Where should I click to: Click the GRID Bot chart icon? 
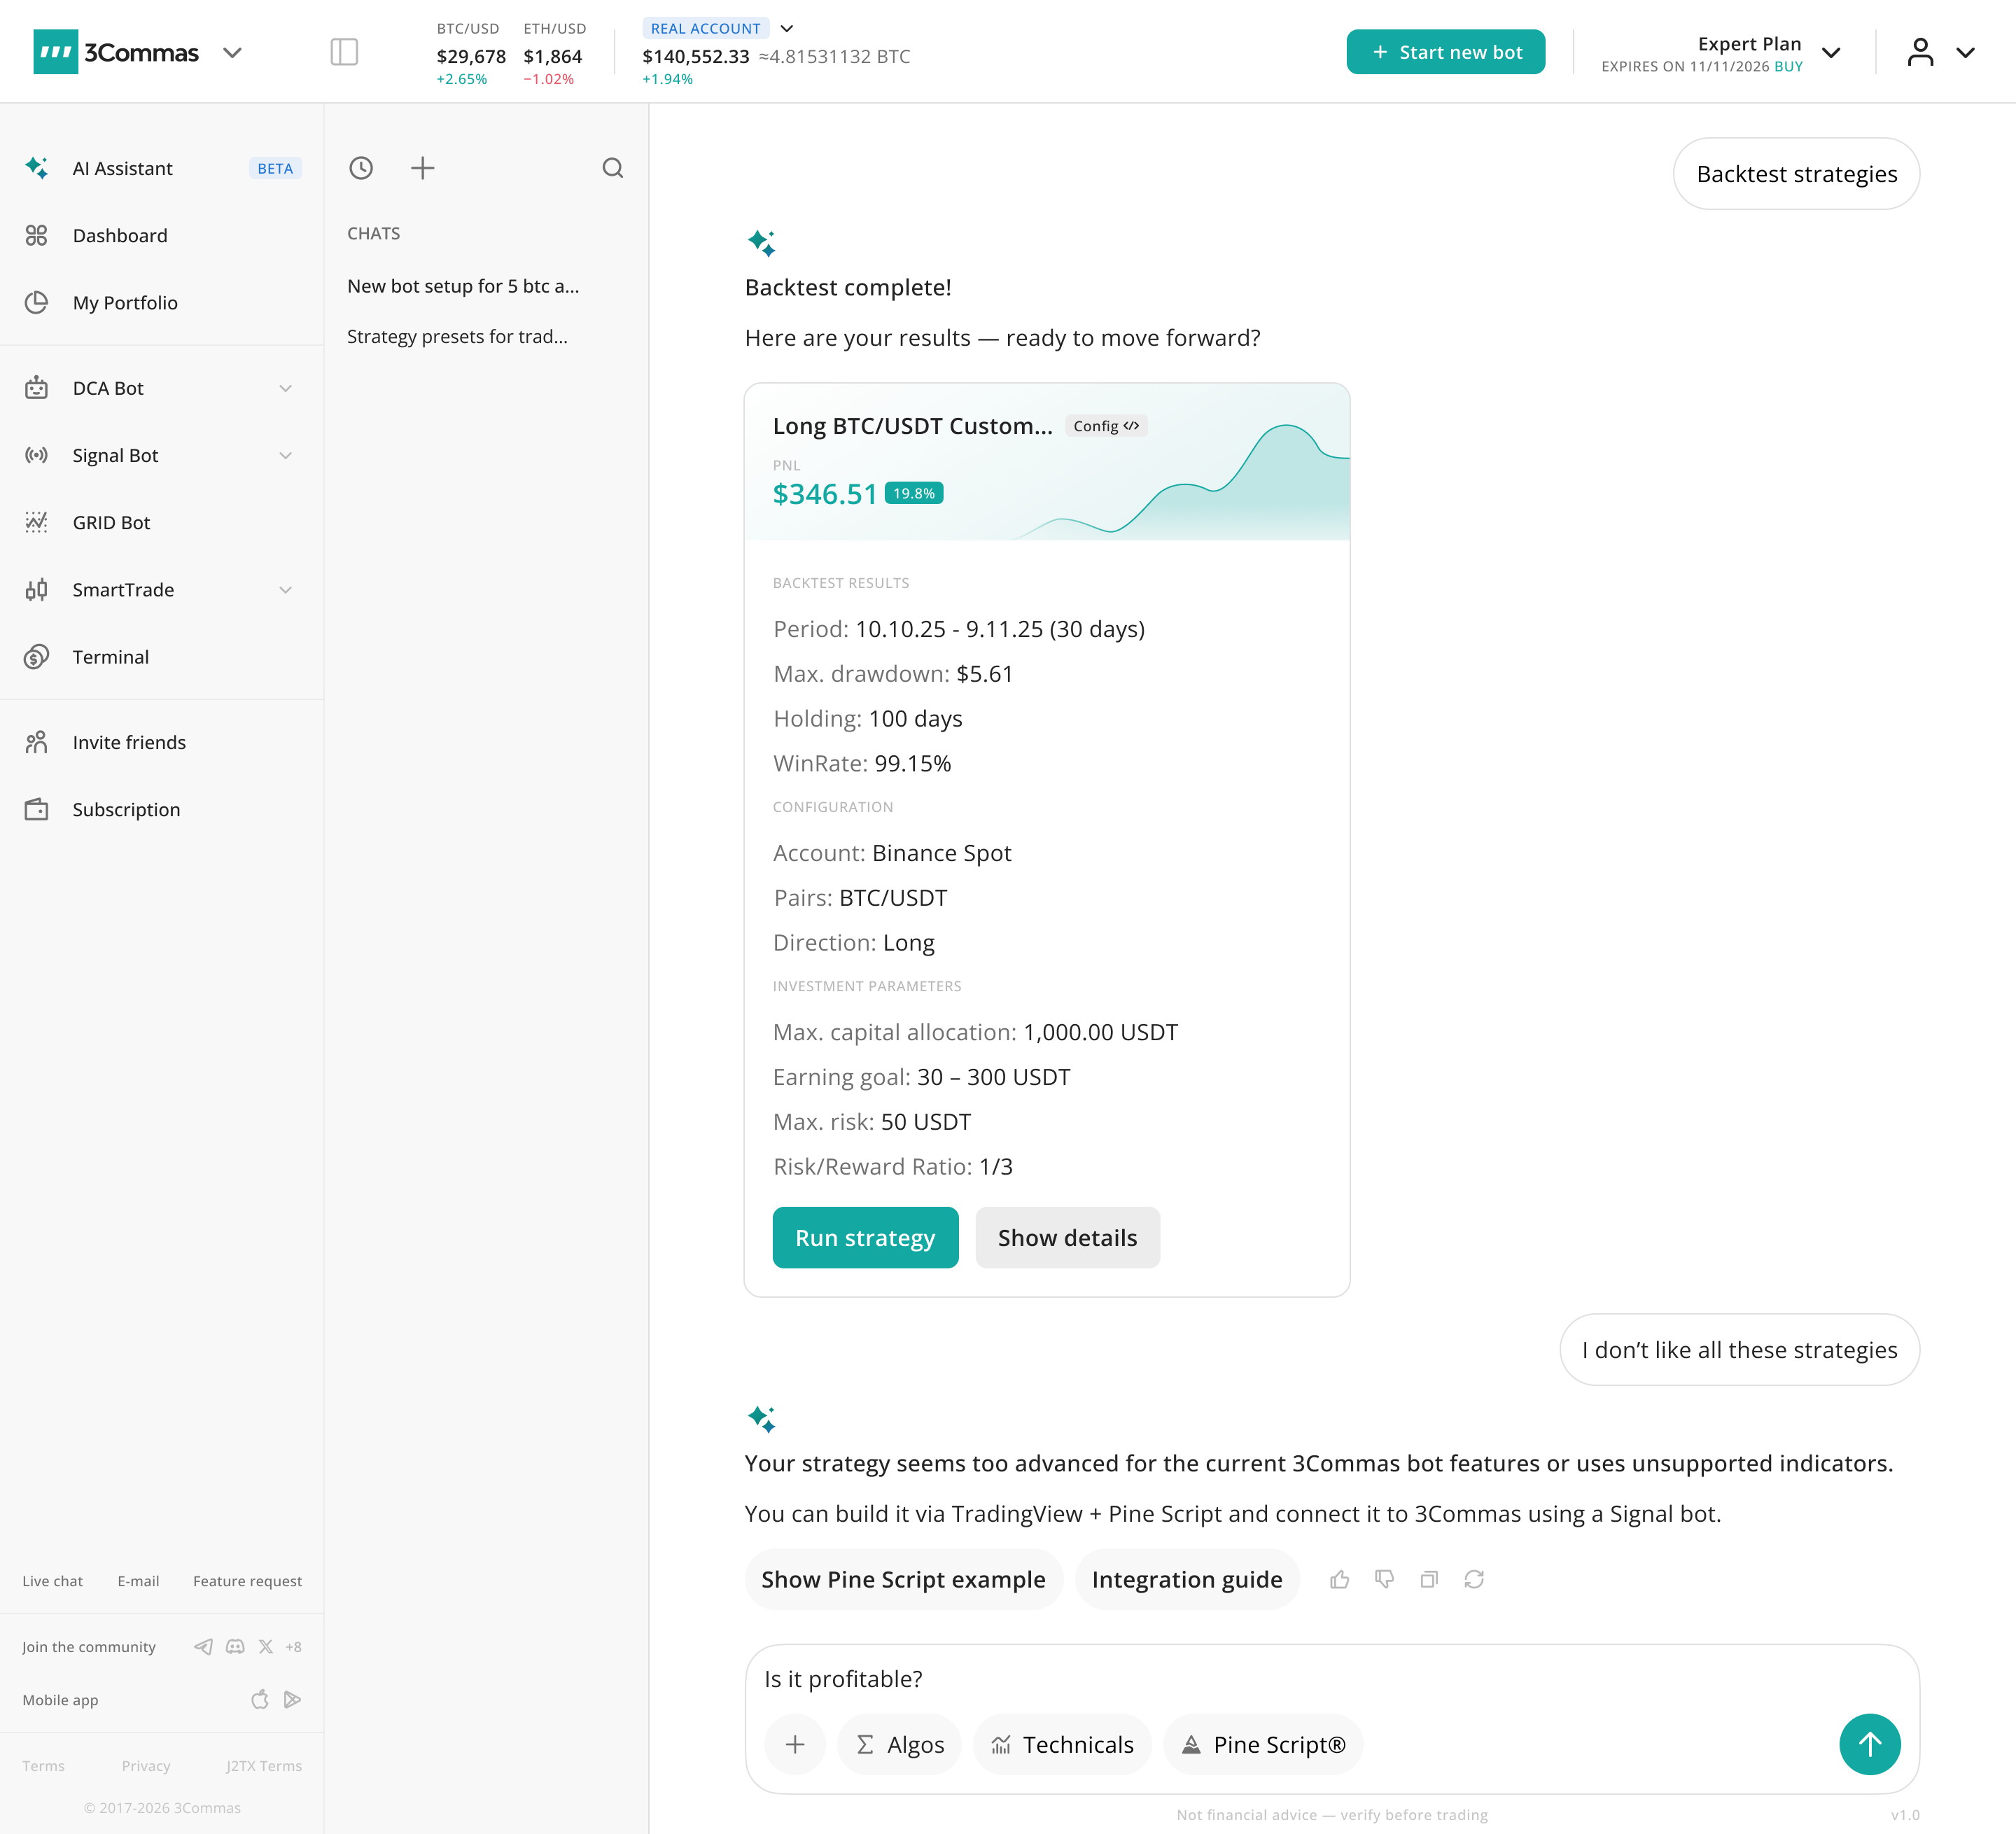[x=36, y=522]
